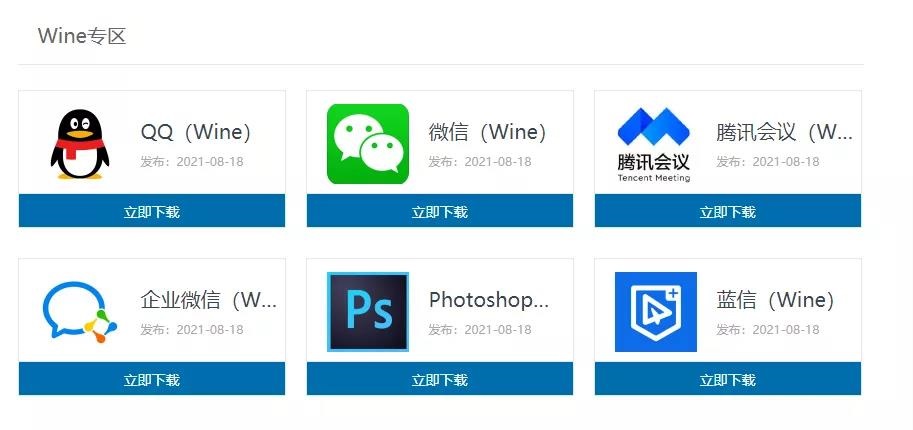913x430 pixels.
Task: Download QQ (Wine) with 立即下载
Action: pyautogui.click(x=152, y=211)
